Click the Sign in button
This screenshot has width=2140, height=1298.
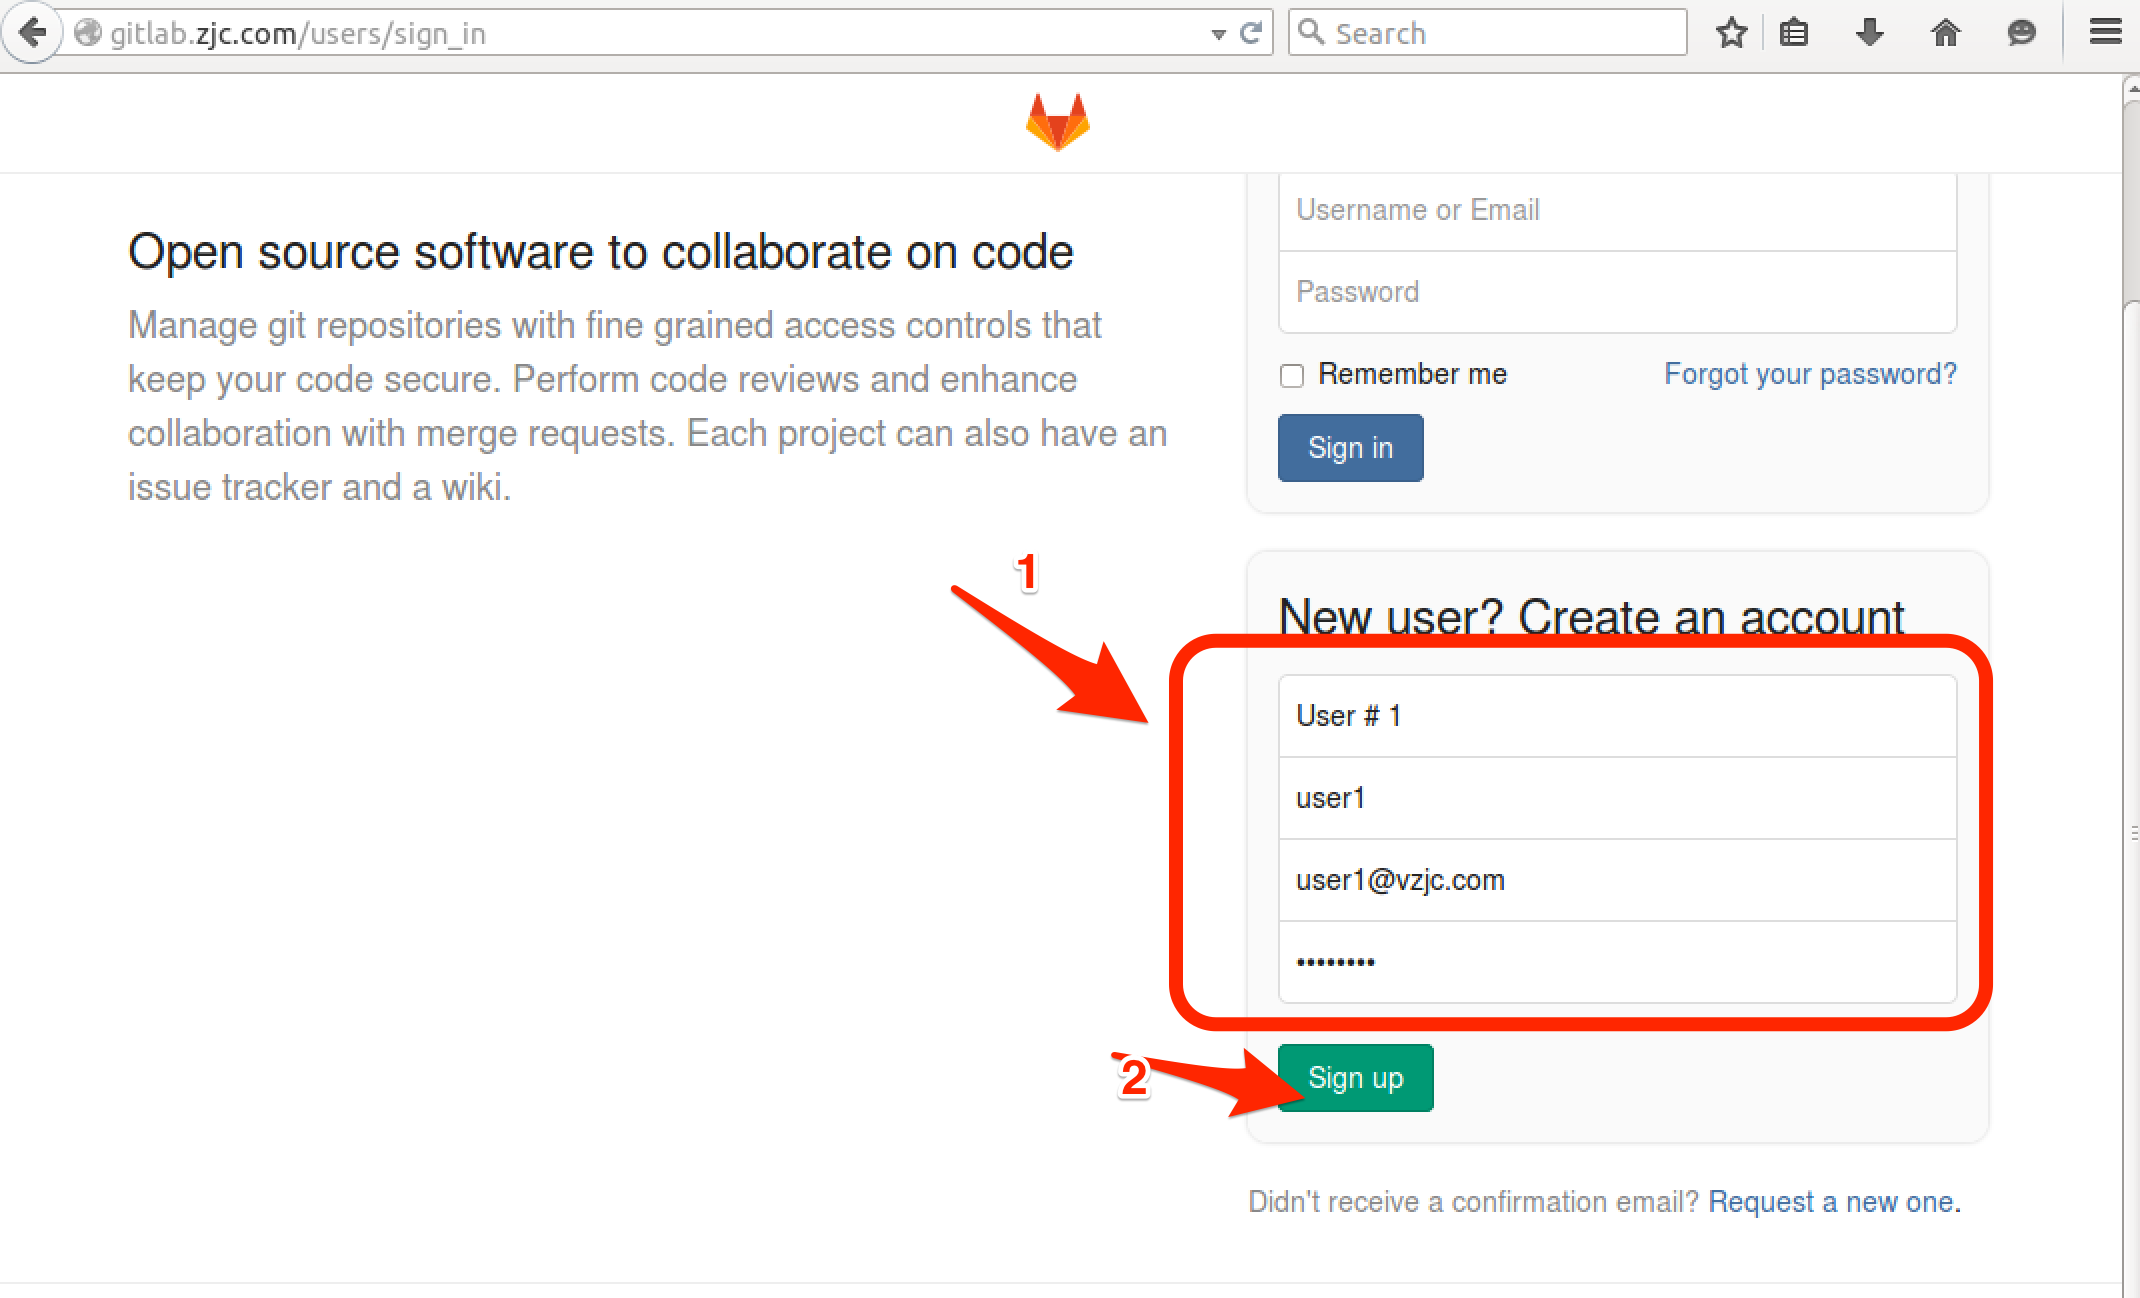(1351, 448)
